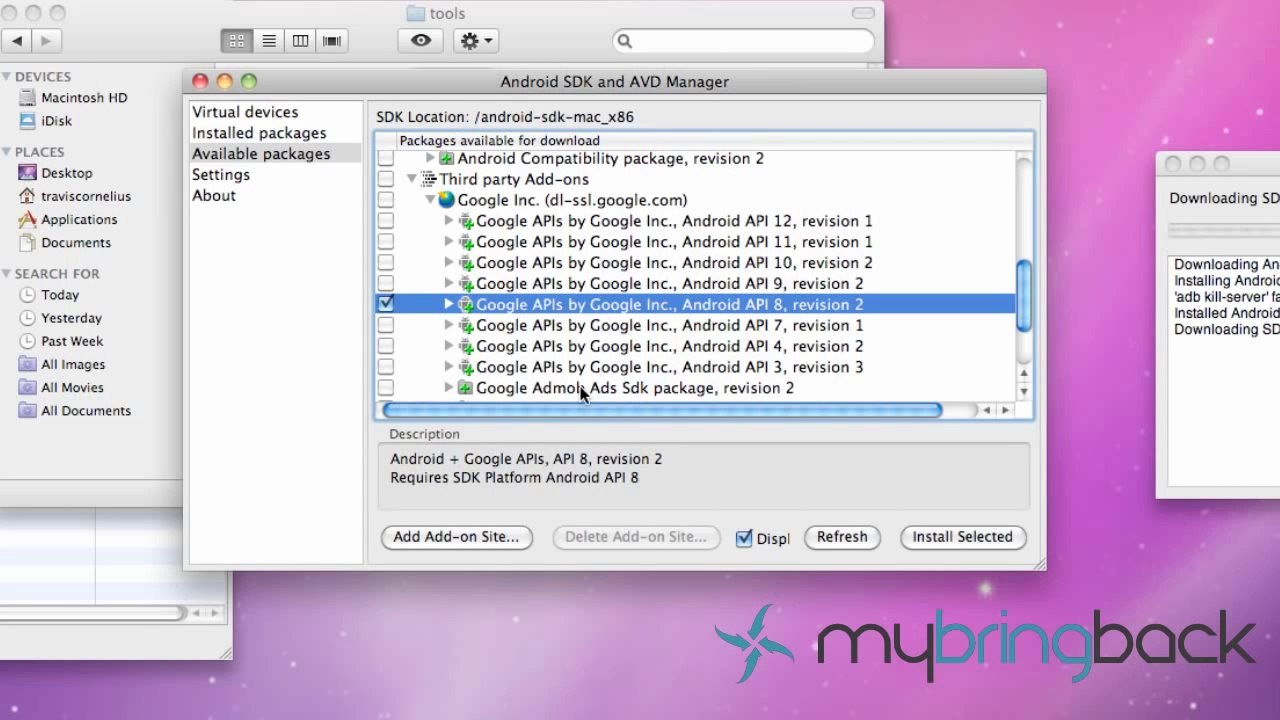This screenshot has height=720, width=1280.
Task: Click the Delete Add-on Site button
Action: [636, 537]
